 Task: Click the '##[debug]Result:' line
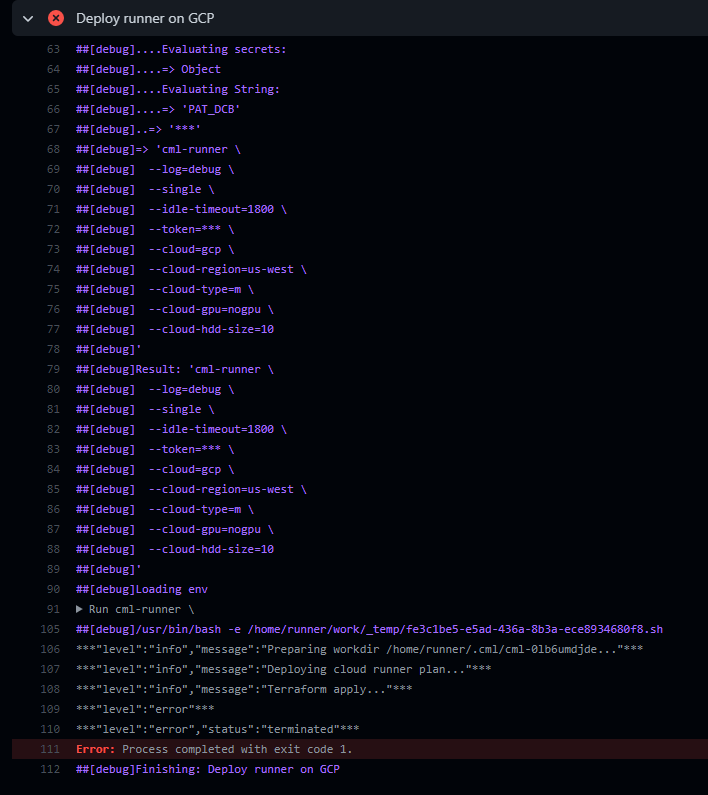175,369
